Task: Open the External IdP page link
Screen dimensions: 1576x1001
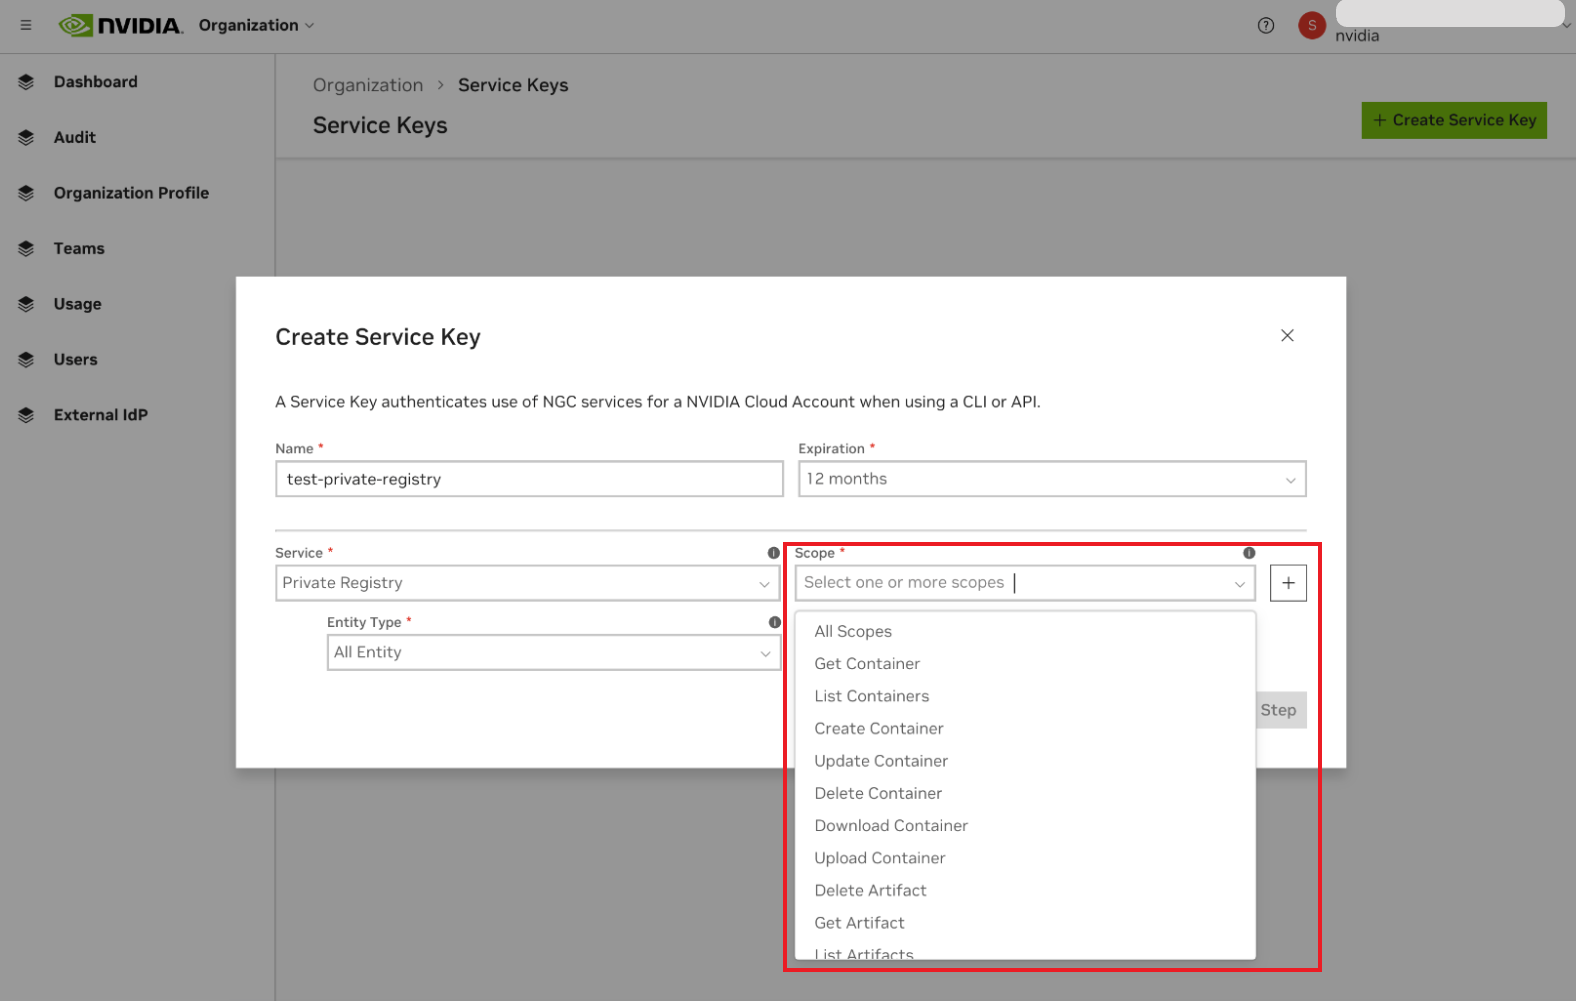Action: [x=101, y=415]
